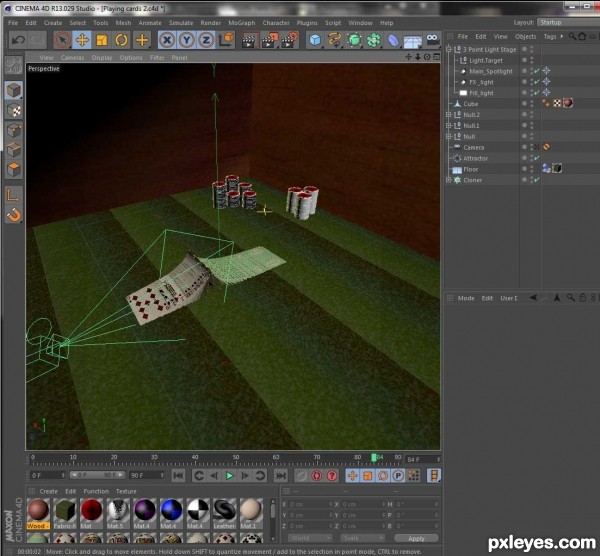Image resolution: width=600 pixels, height=556 pixels.
Task: Click the coordinate system icon
Action: (x=226, y=40)
